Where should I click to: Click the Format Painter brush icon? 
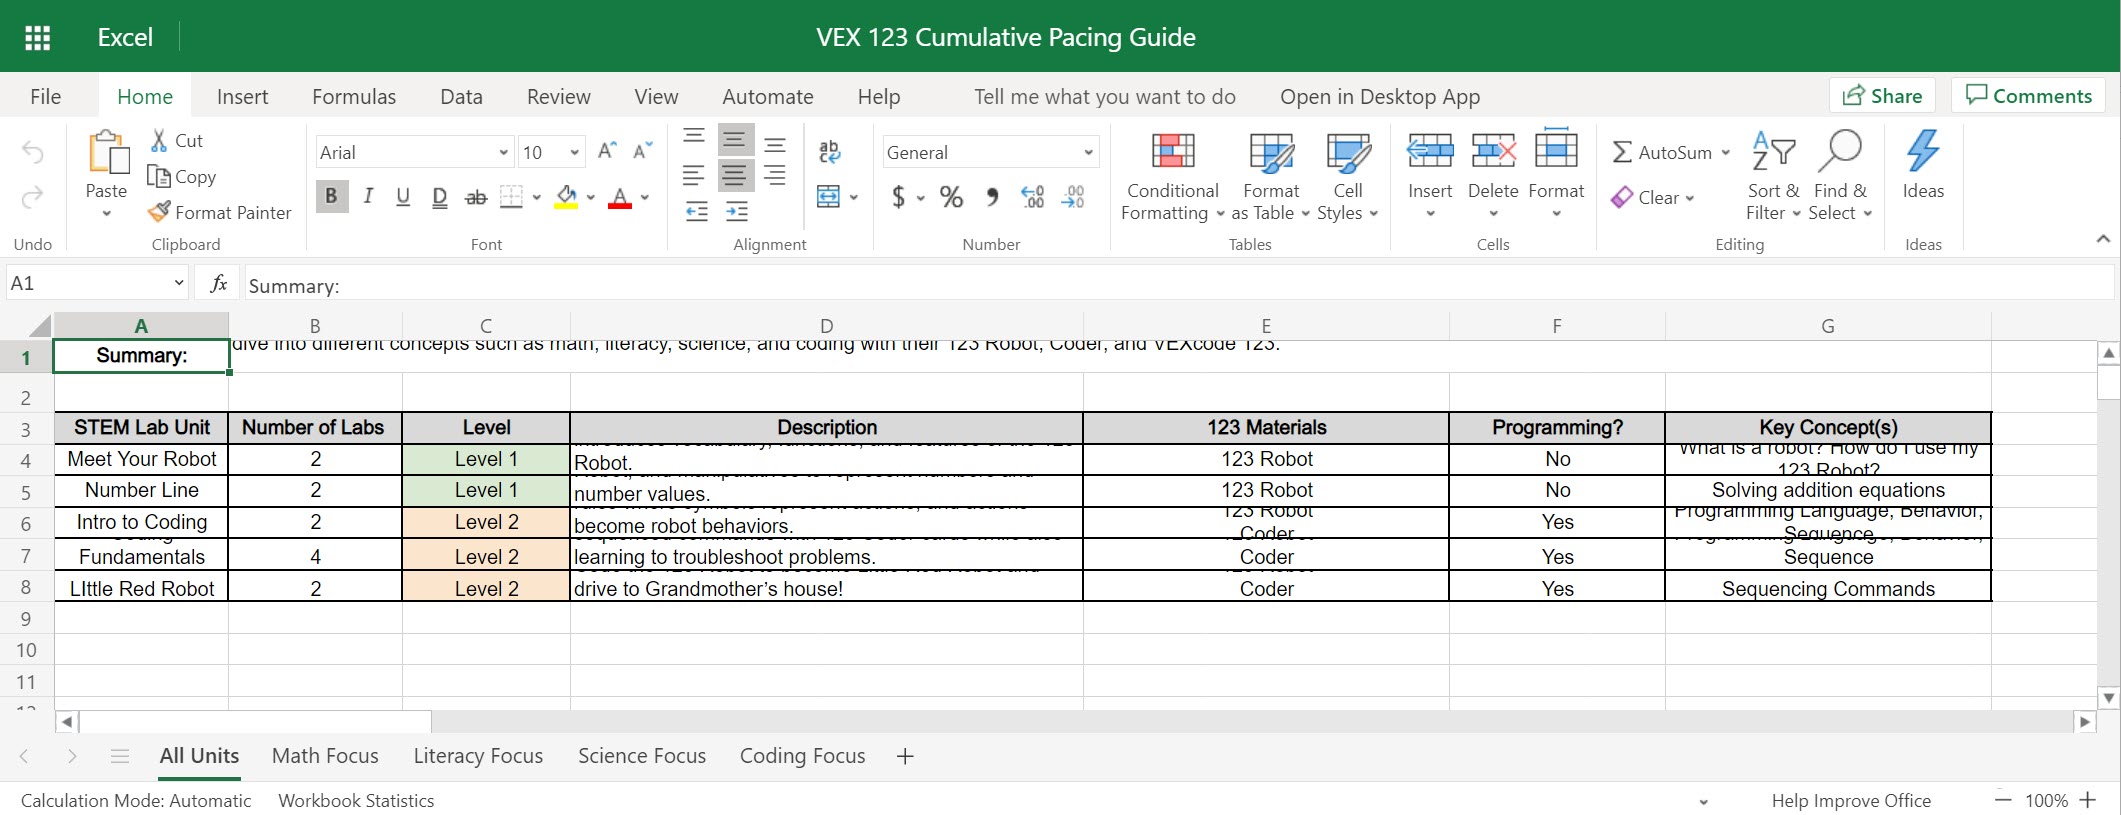tap(159, 212)
